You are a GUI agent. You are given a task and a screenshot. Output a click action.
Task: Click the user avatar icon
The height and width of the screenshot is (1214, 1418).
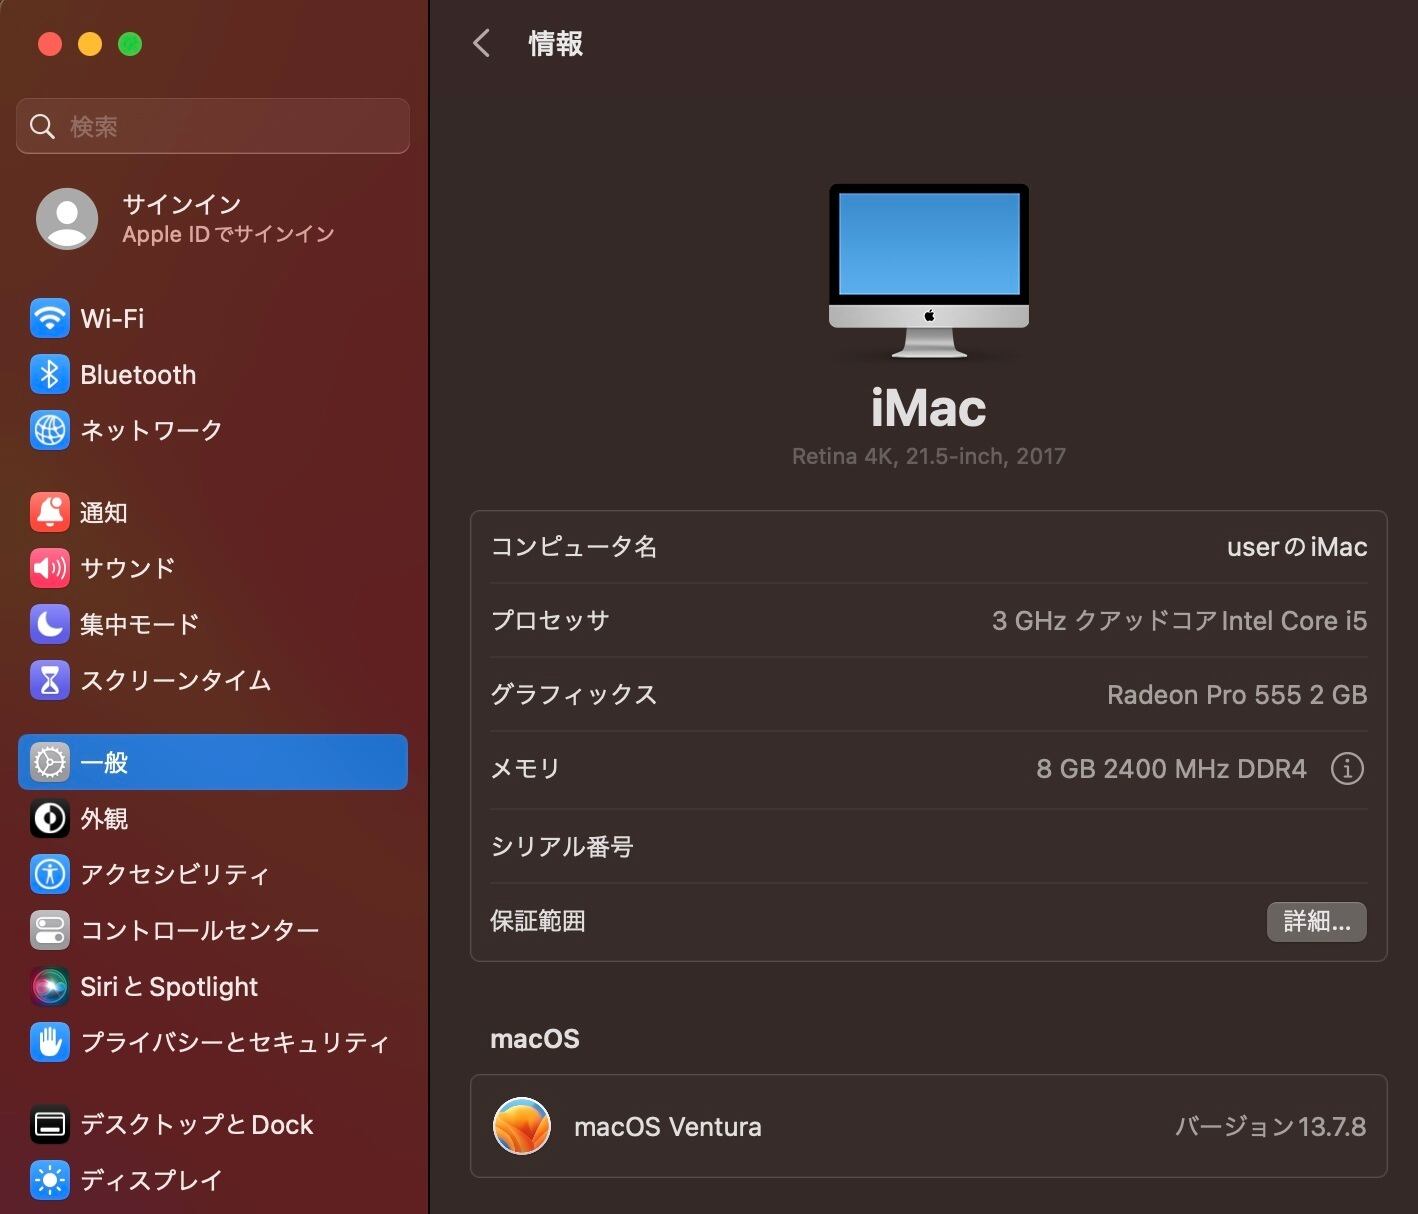[67, 218]
